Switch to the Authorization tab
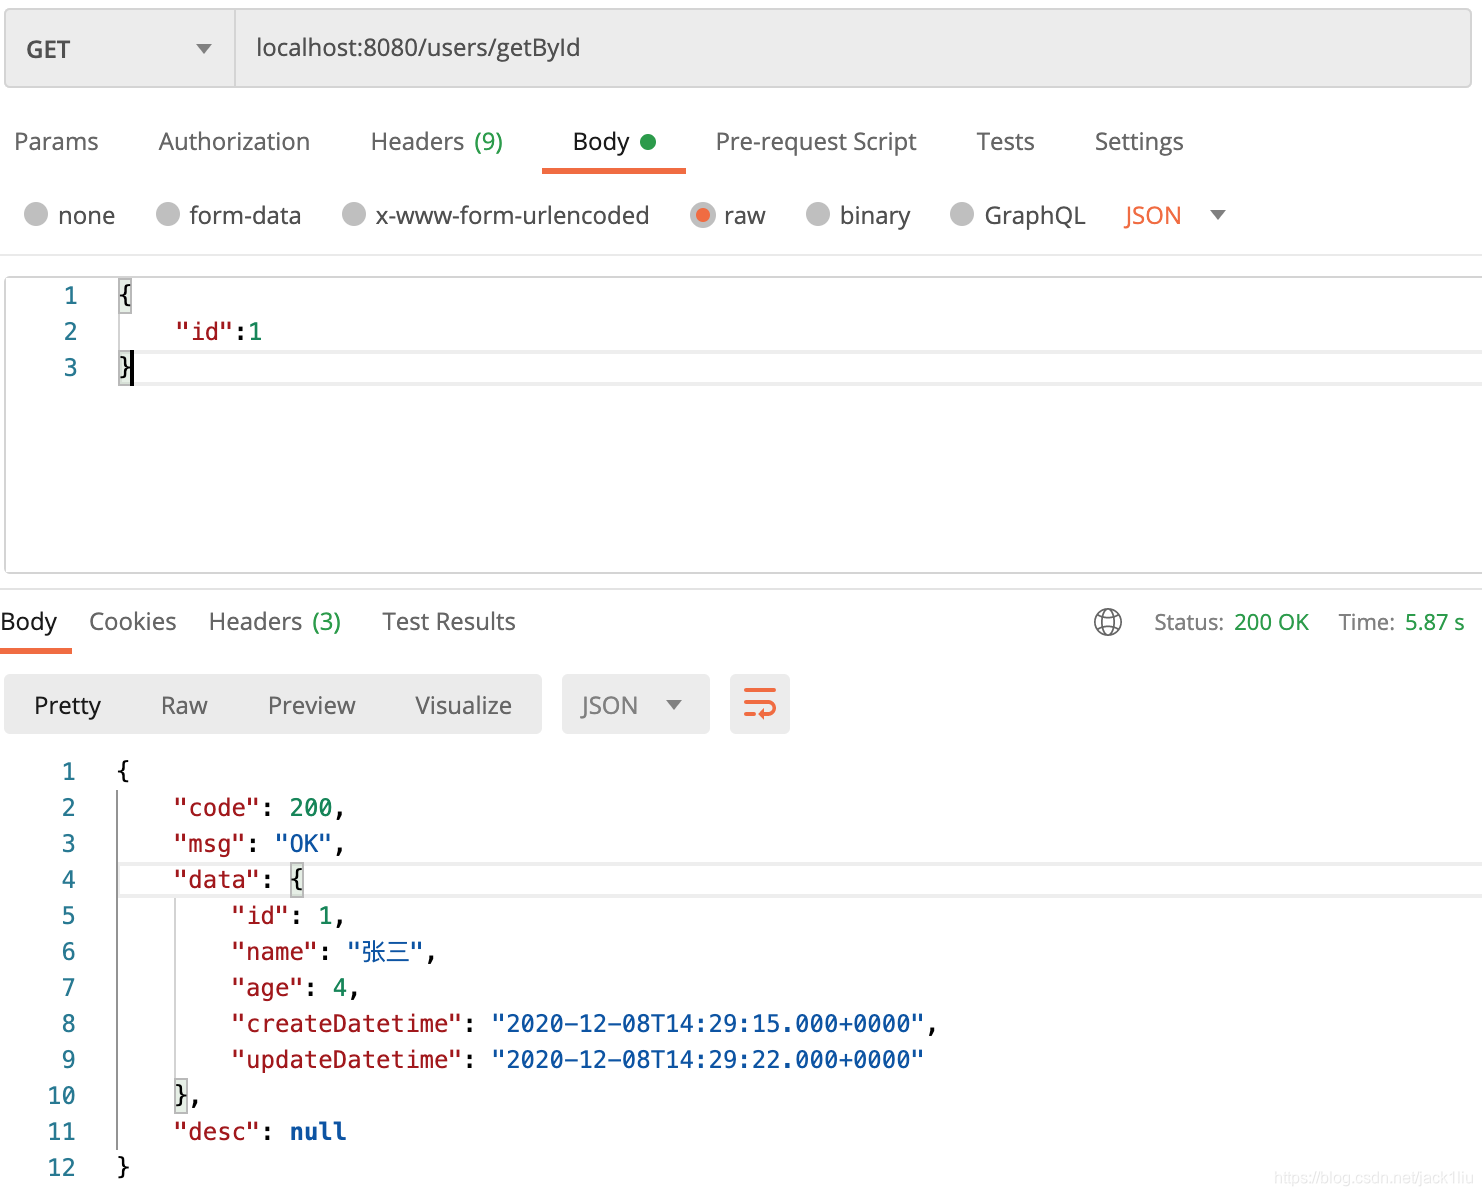This screenshot has height=1196, width=1482. pos(234,142)
